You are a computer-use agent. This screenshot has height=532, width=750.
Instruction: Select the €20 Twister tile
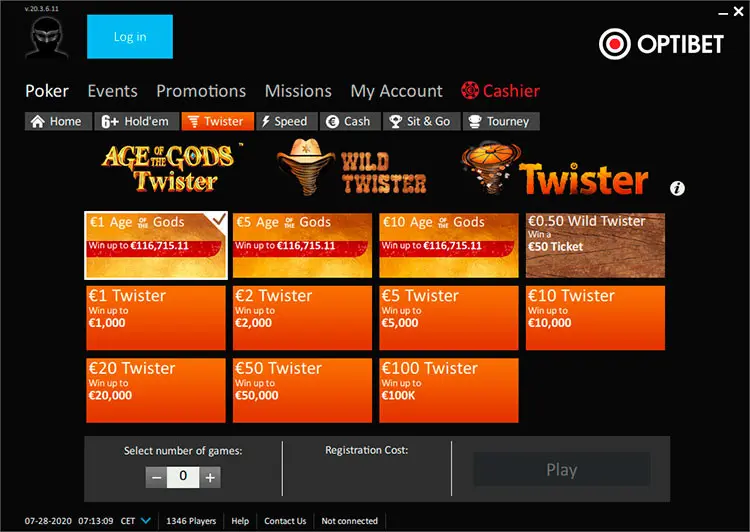[x=156, y=390]
